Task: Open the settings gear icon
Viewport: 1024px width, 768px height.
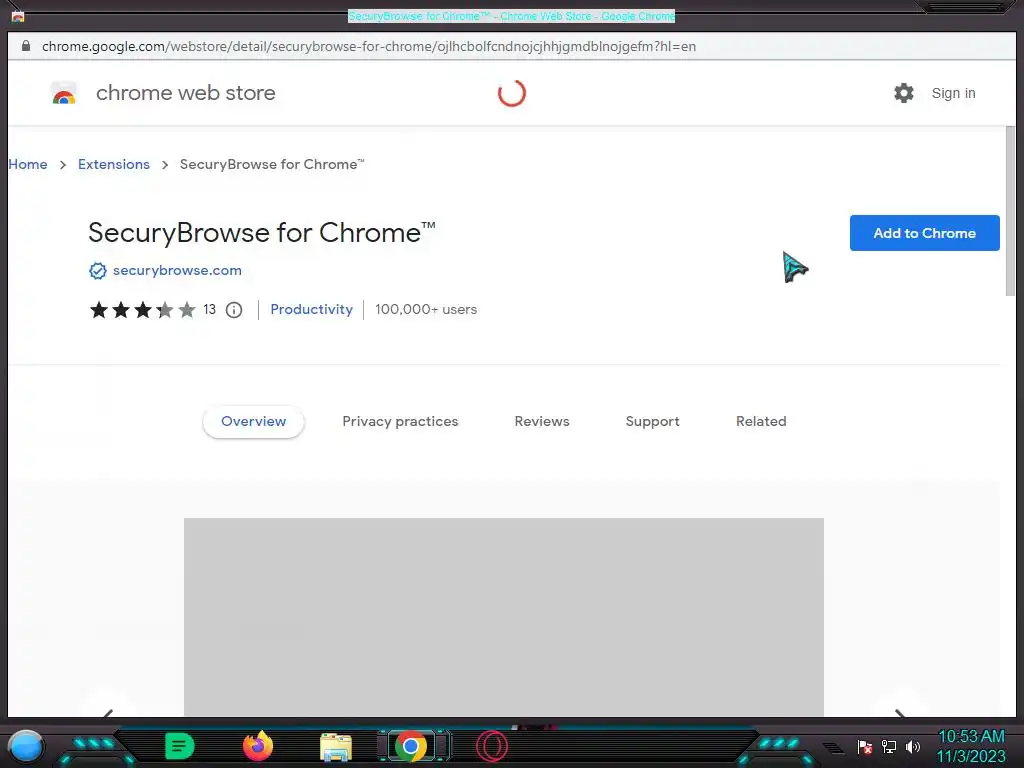Action: pyautogui.click(x=904, y=93)
